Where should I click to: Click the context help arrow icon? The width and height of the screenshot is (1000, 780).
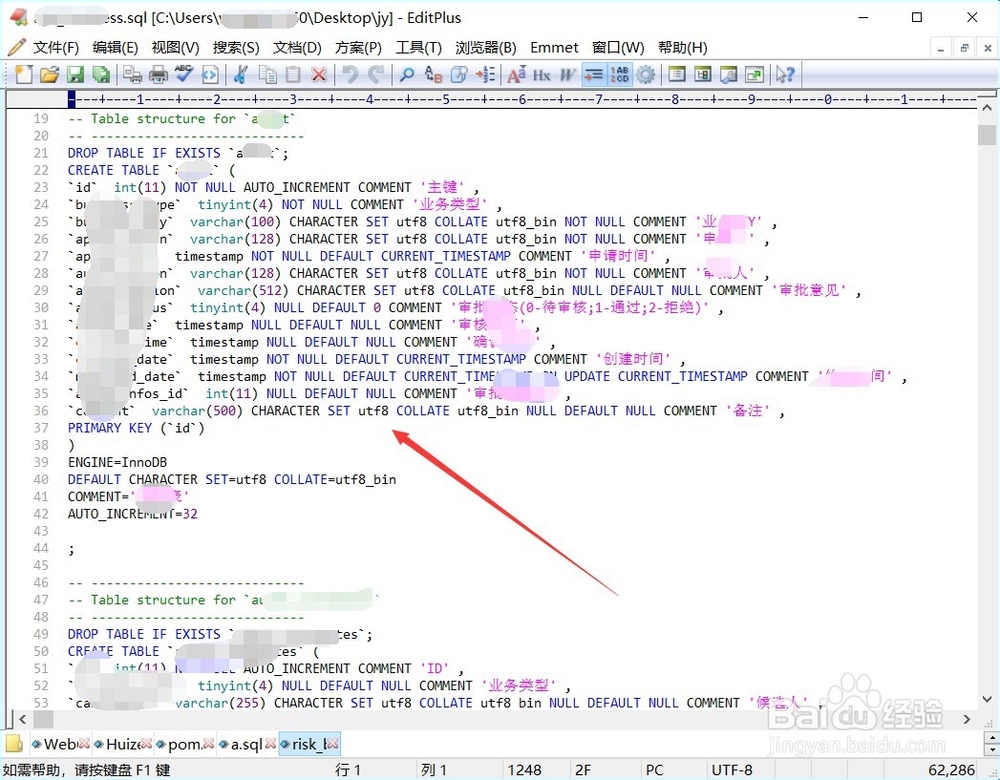pyautogui.click(x=785, y=75)
